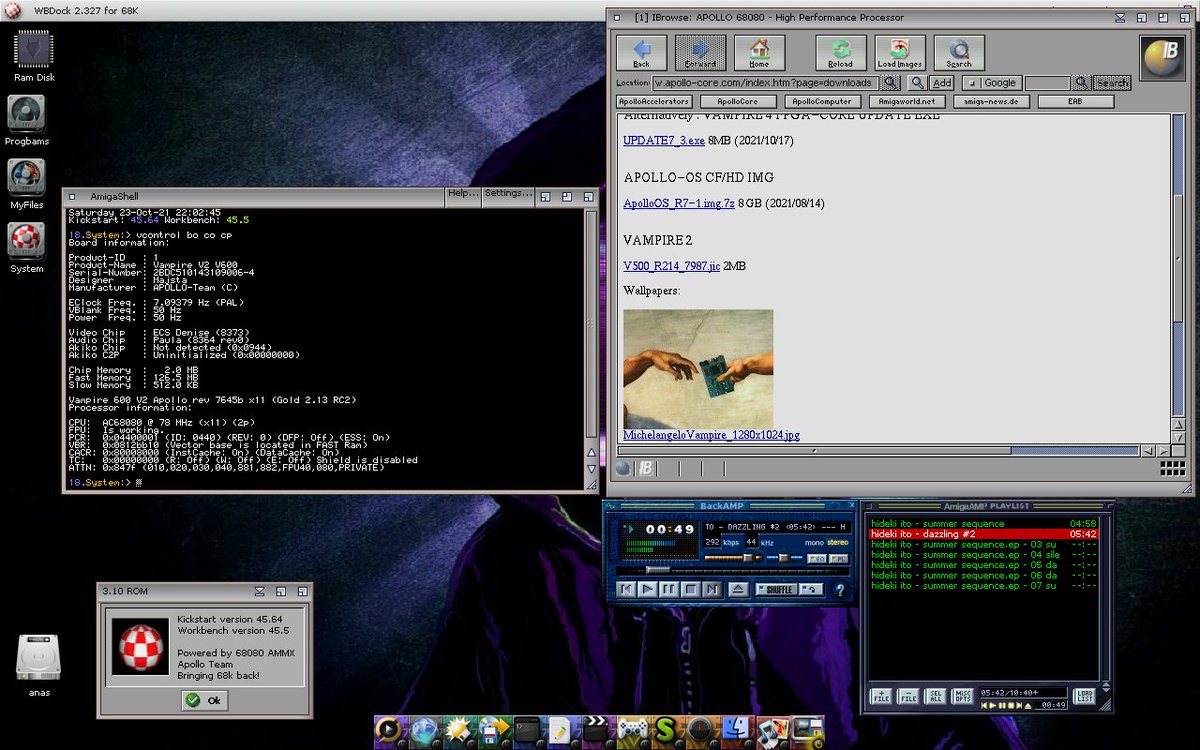Click BackAMP song position seek bar
Screen dimensions: 1200x750
(x=733, y=569)
